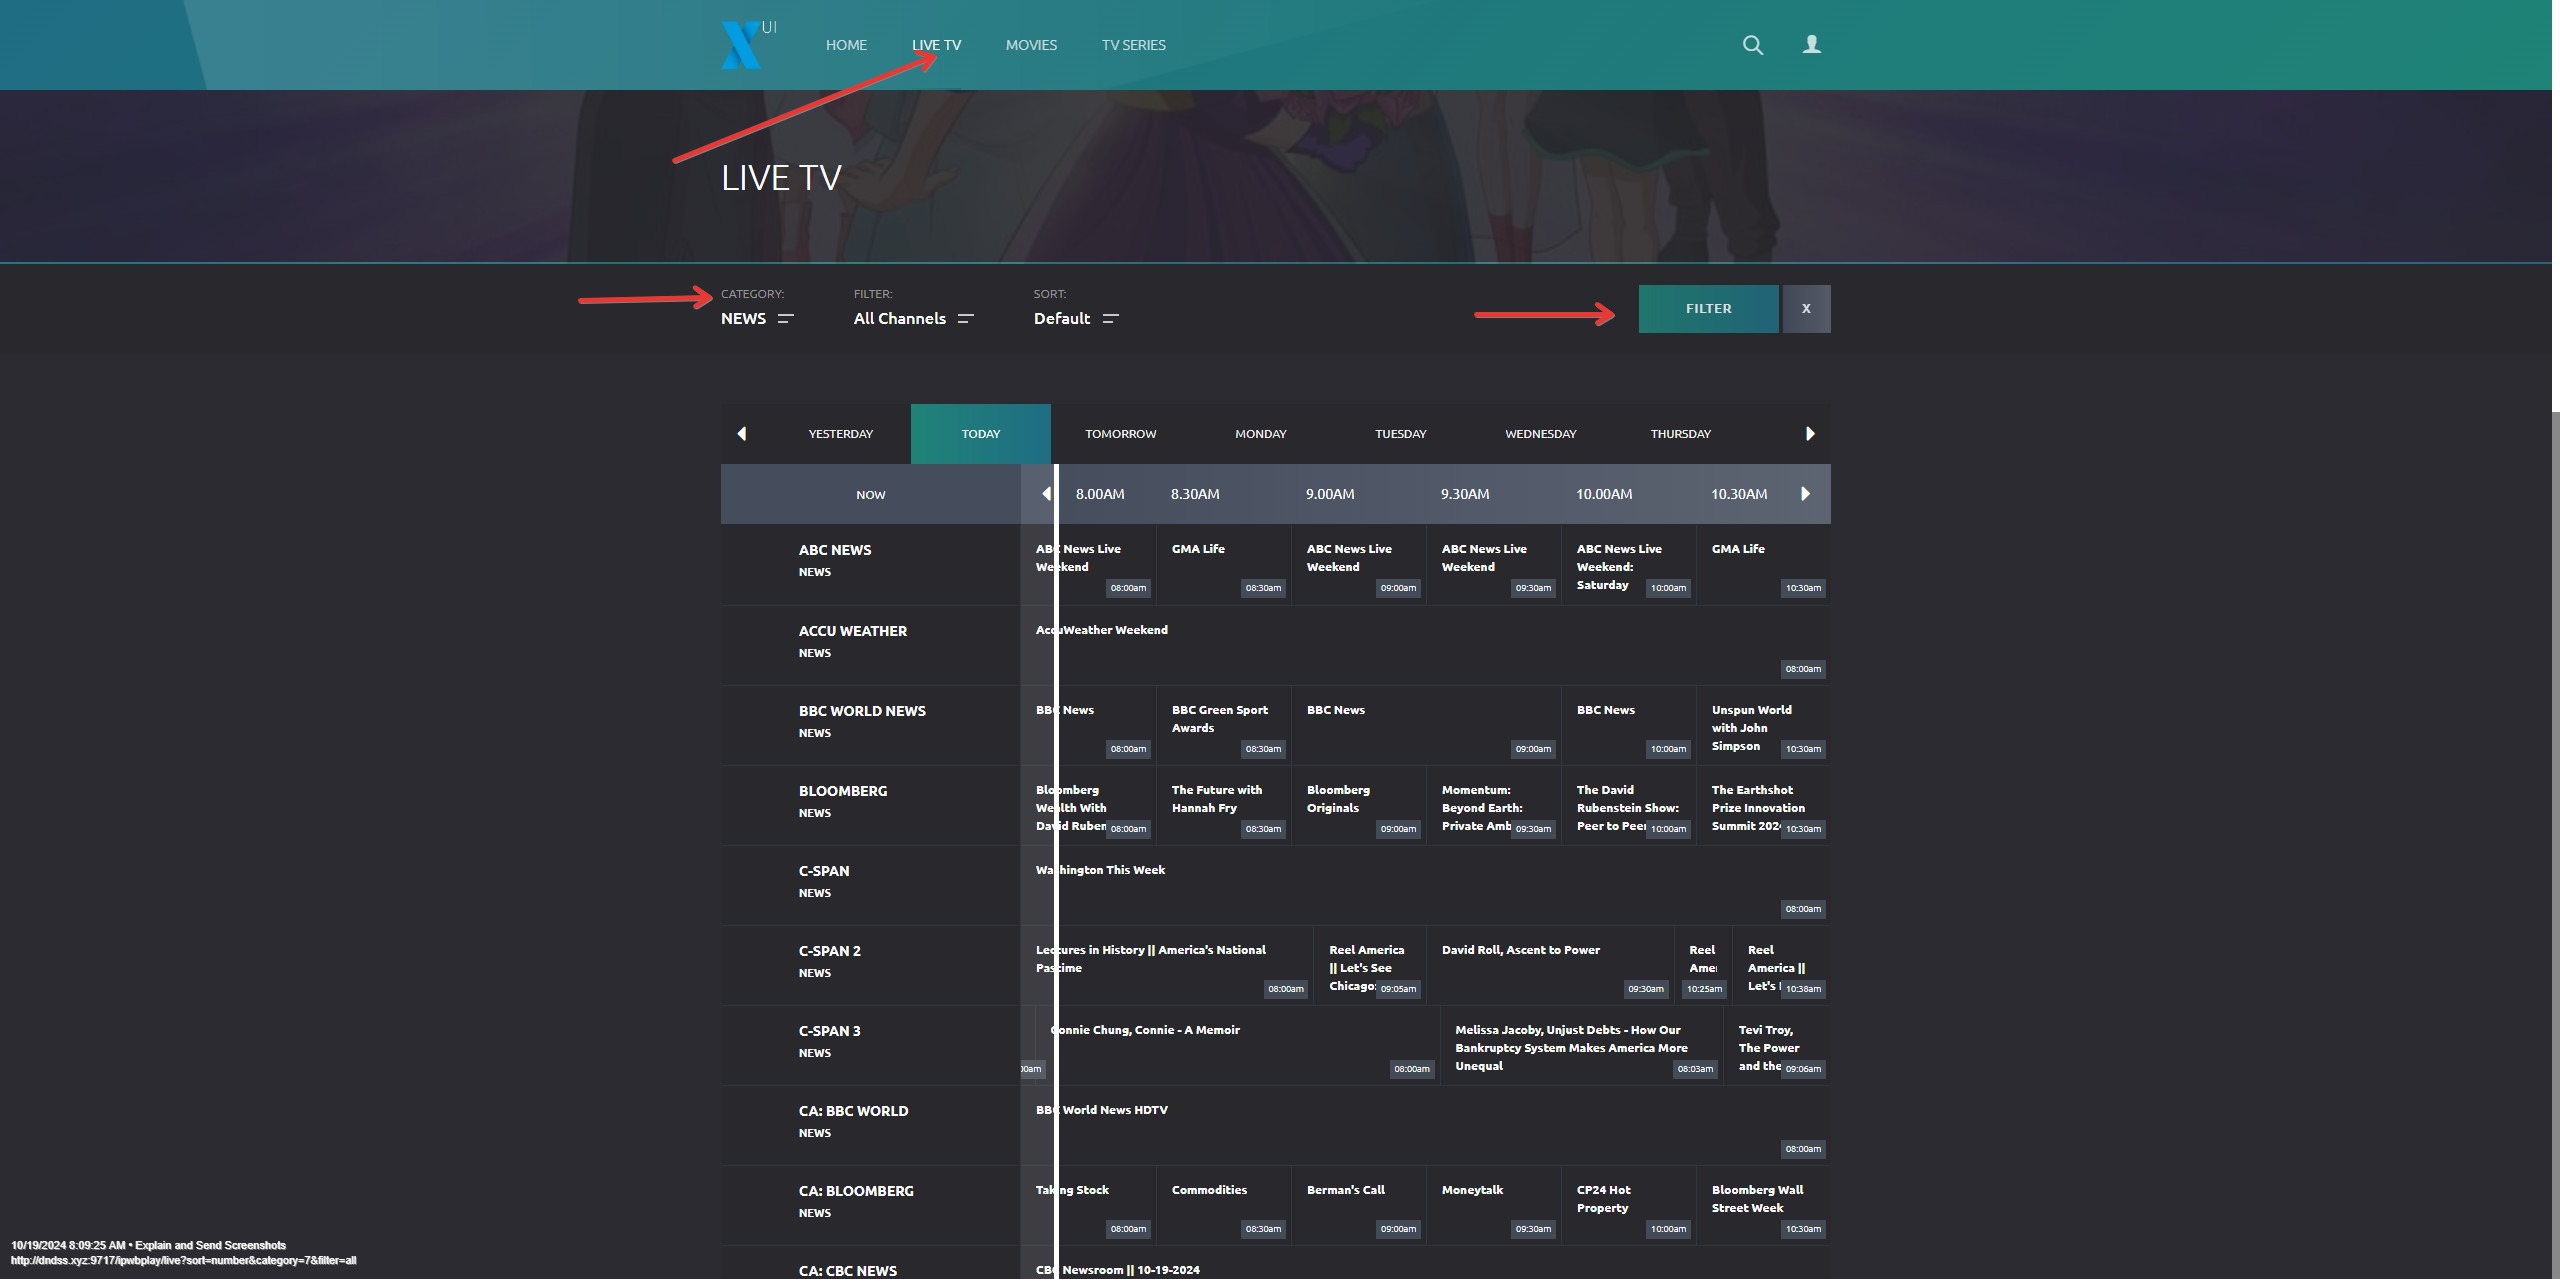Clear filters with the X button
The height and width of the screenshot is (1279, 2560).
[x=1806, y=309]
